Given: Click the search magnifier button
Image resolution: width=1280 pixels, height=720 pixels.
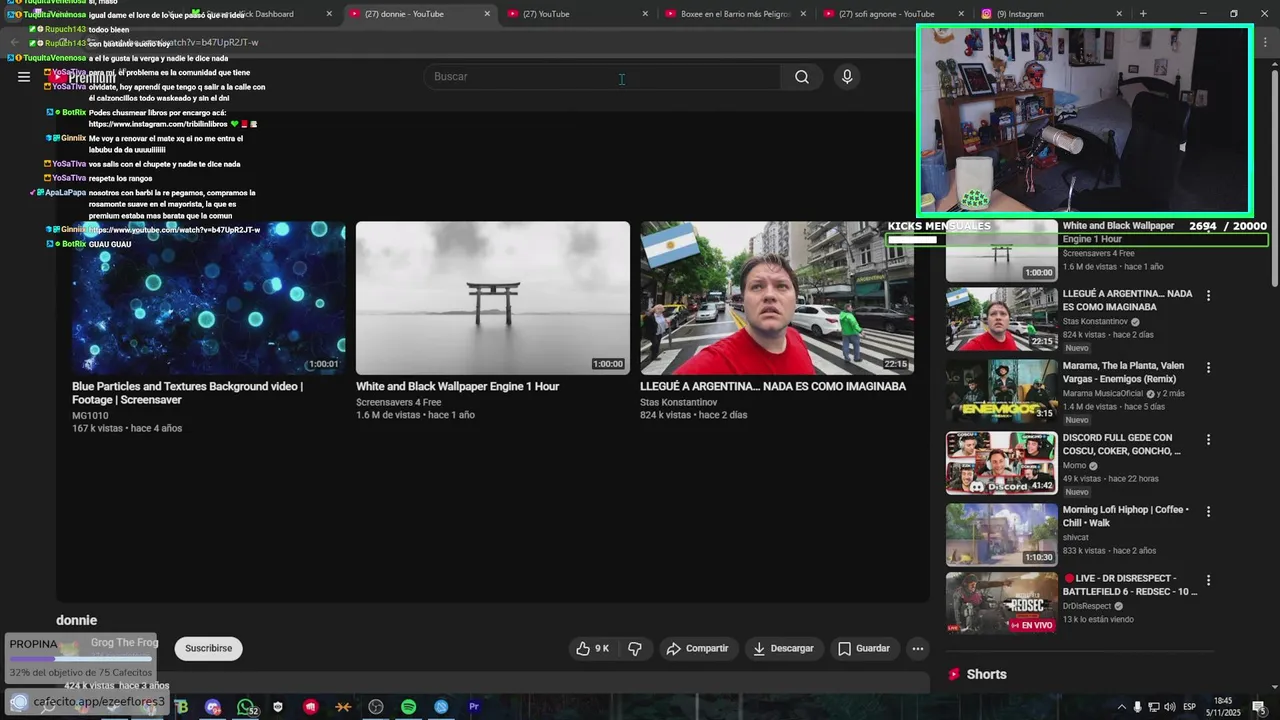Looking at the screenshot, I should pyautogui.click(x=802, y=77).
